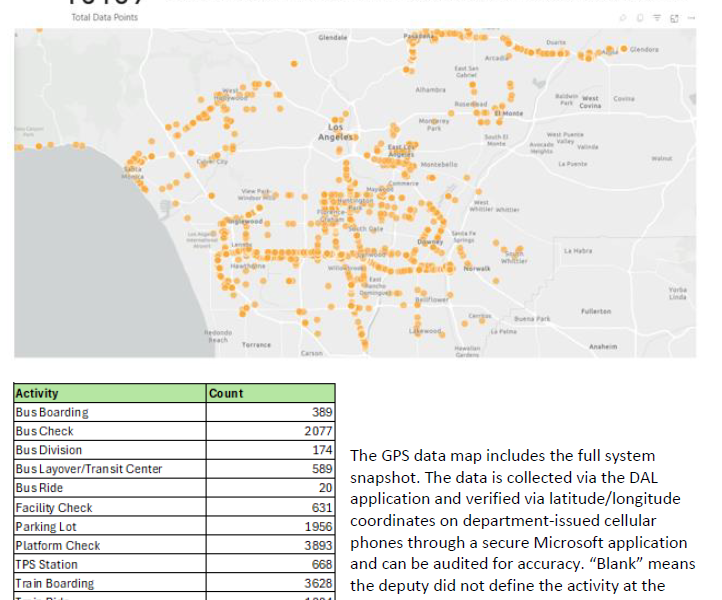This screenshot has height=600, width=722.
Task: Select the Activity column header
Action: tap(37, 394)
